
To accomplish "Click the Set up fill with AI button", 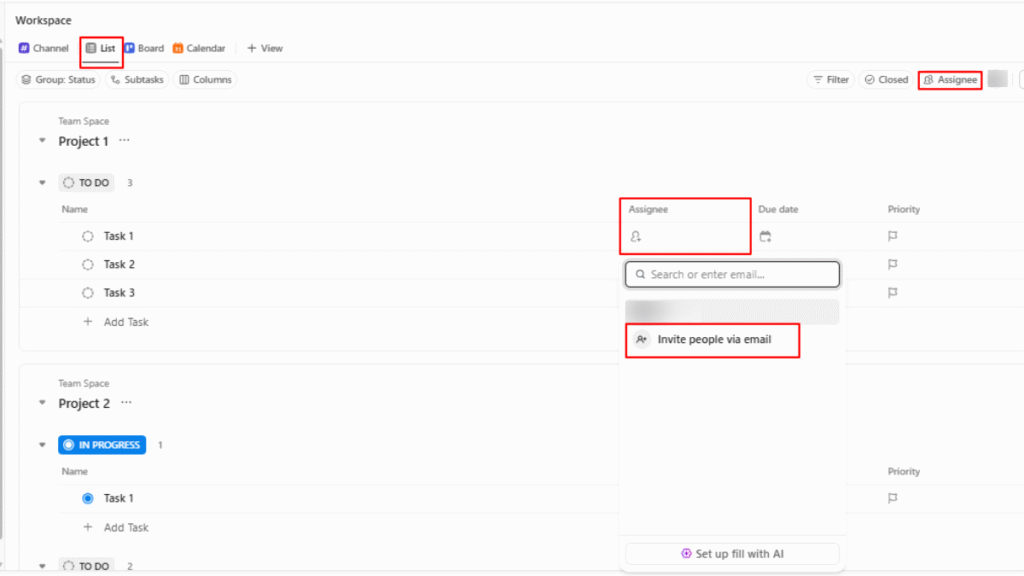I will tap(731, 553).
